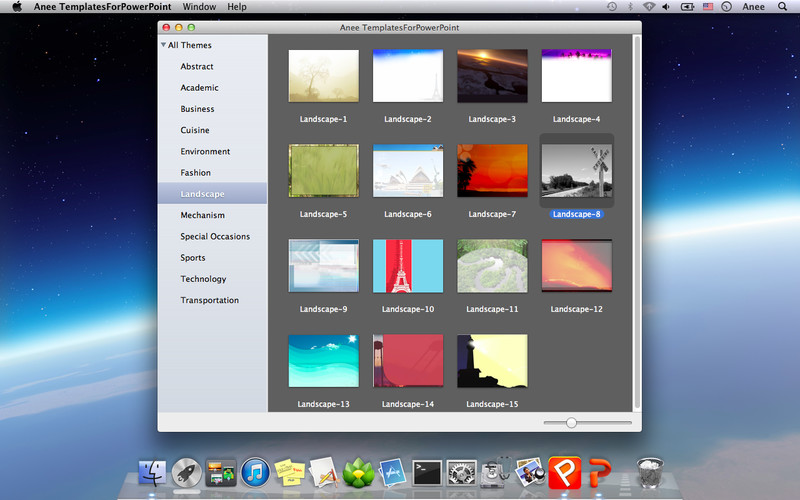Select the Cuisine theme category
Screen dimensions: 800x500
coord(194,130)
